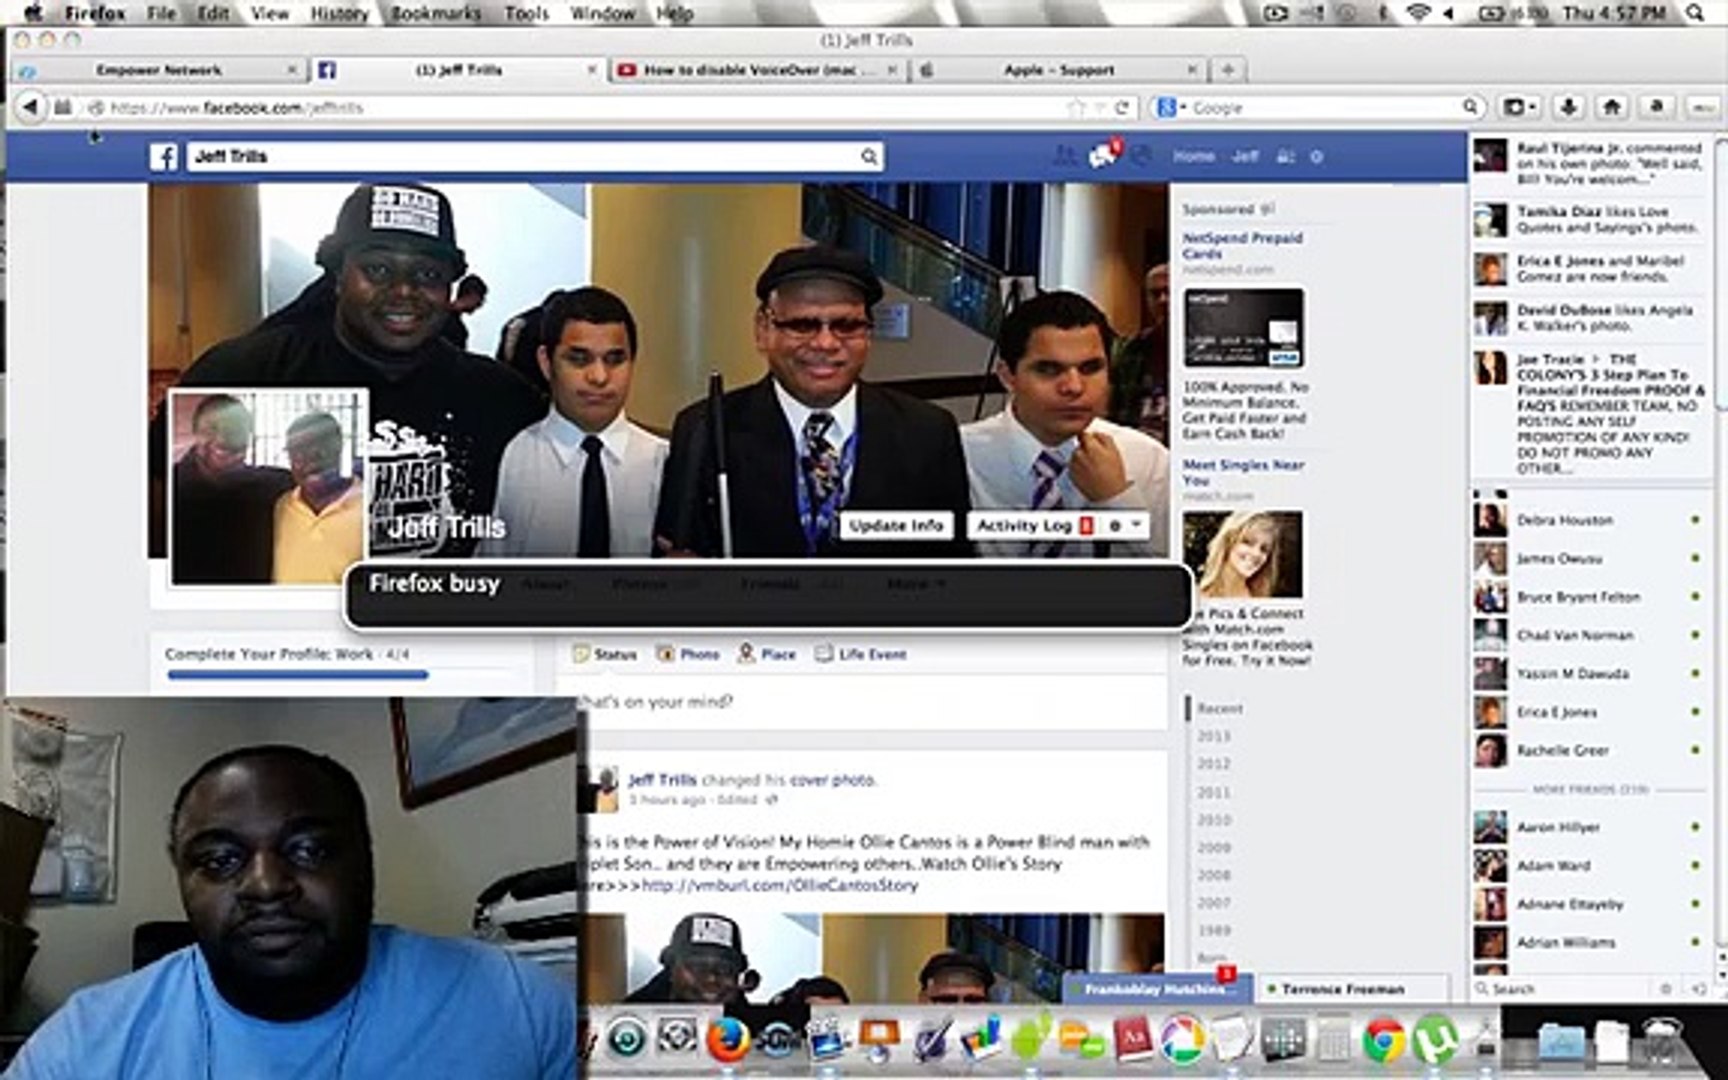This screenshot has width=1728, height=1080.
Task: Open Picasa app in the Dock
Action: pos(1183,1041)
